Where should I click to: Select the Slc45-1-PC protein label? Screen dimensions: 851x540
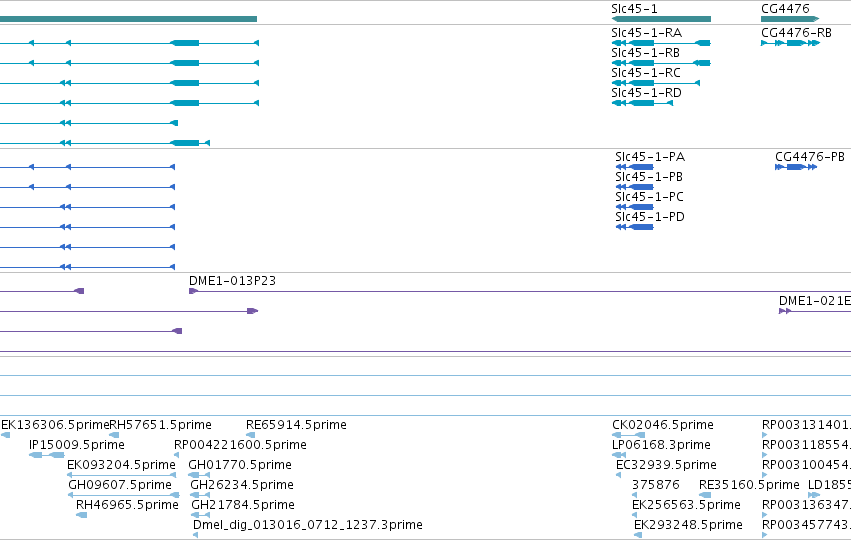(650, 197)
